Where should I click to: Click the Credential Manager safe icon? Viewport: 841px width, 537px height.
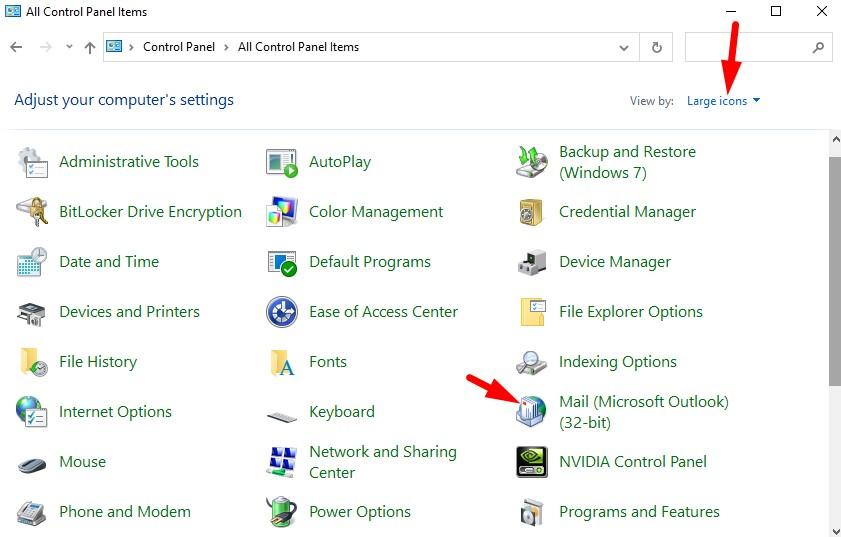coord(532,212)
